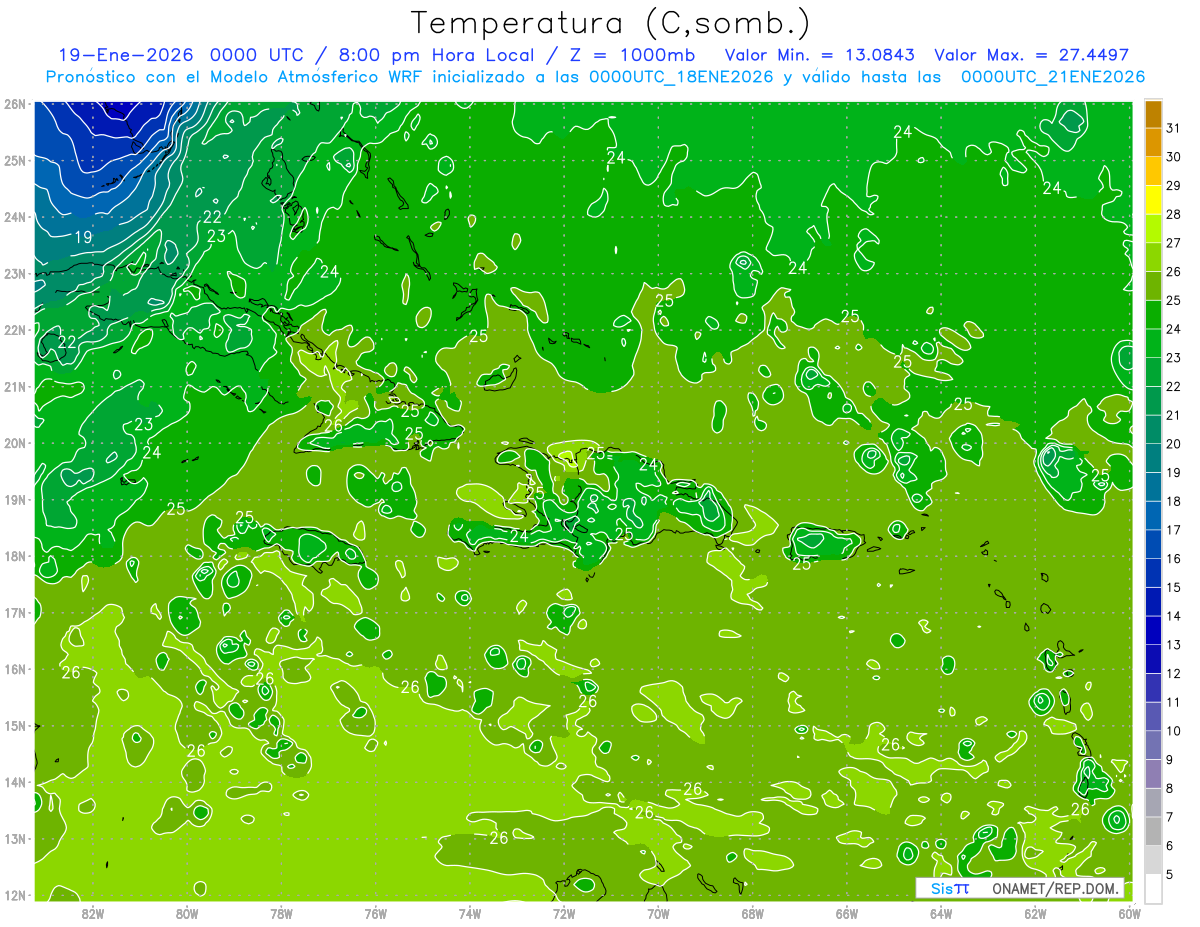Viewport: 1200px width, 927px height.
Task: Click the "80W" longitude axis label
Action: tap(187, 912)
